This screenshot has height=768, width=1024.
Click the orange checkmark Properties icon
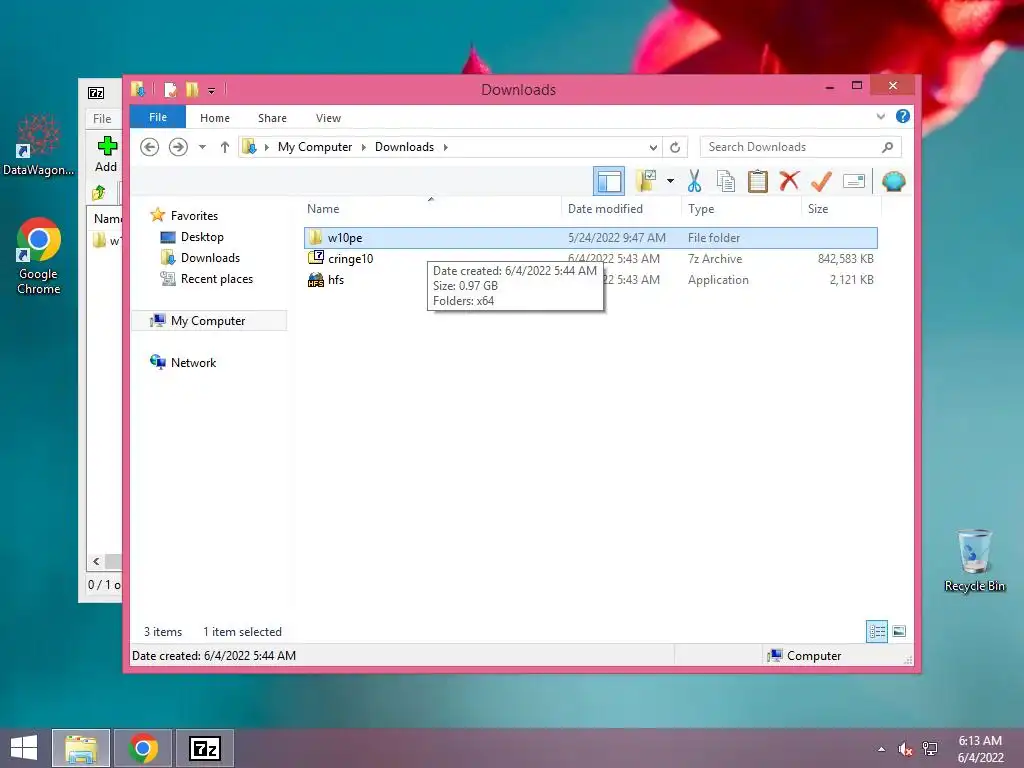point(821,181)
